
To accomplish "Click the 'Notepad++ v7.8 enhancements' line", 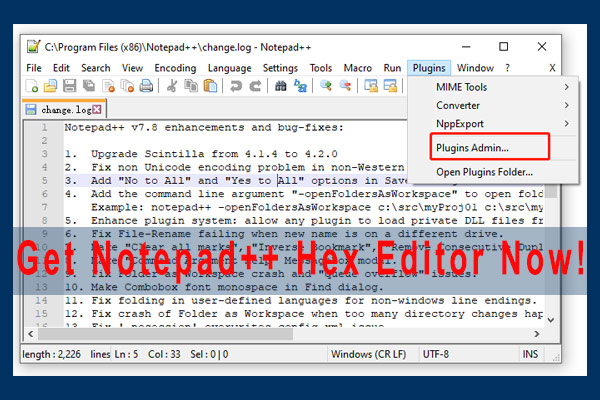I will [x=204, y=127].
